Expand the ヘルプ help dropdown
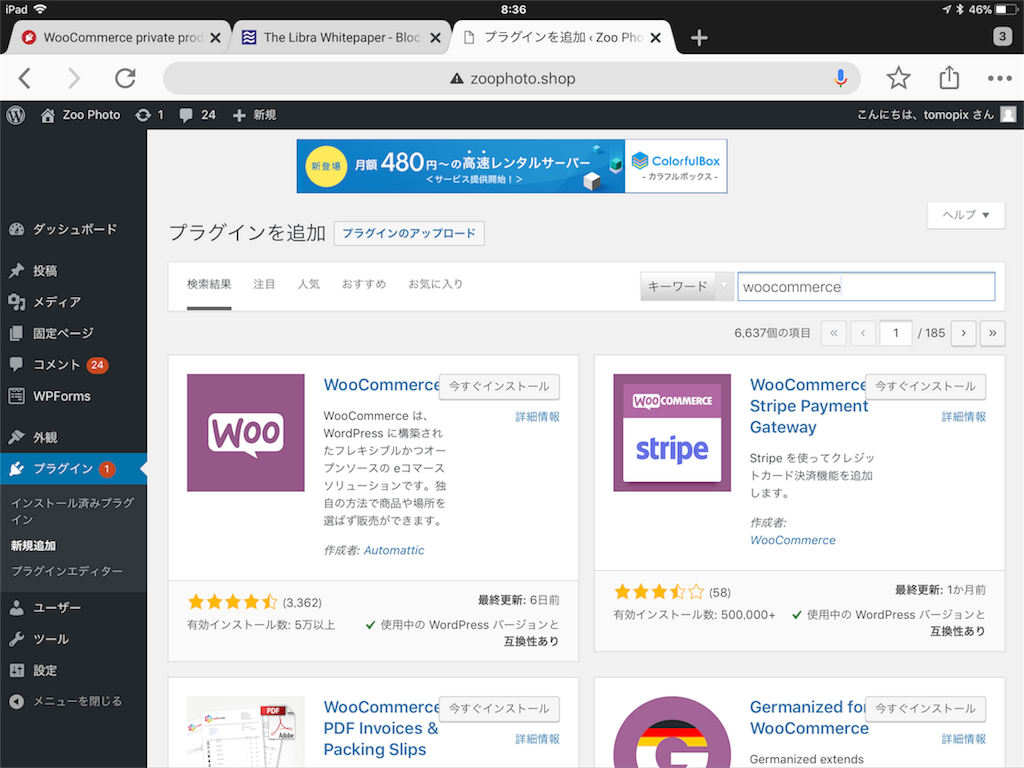 [966, 215]
